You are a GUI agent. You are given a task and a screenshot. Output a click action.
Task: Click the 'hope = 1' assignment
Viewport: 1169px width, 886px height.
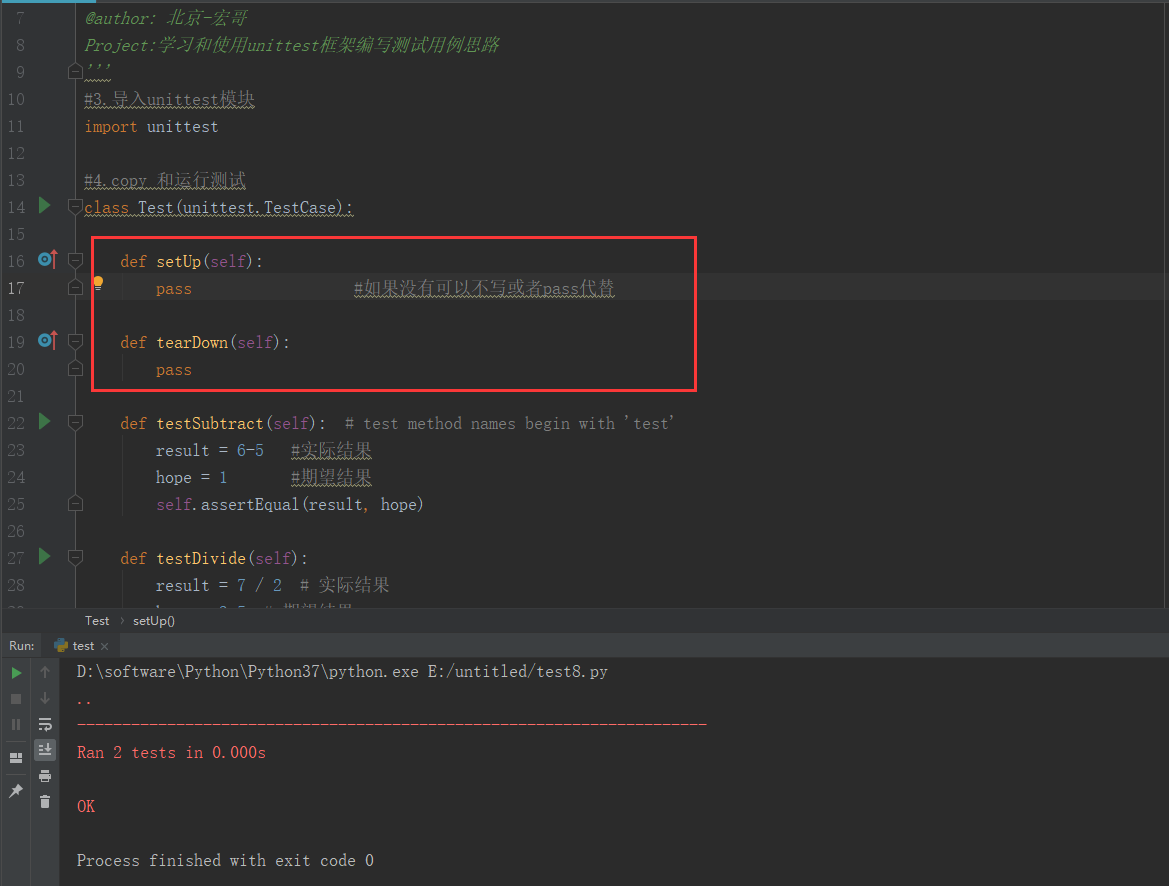[192, 478]
